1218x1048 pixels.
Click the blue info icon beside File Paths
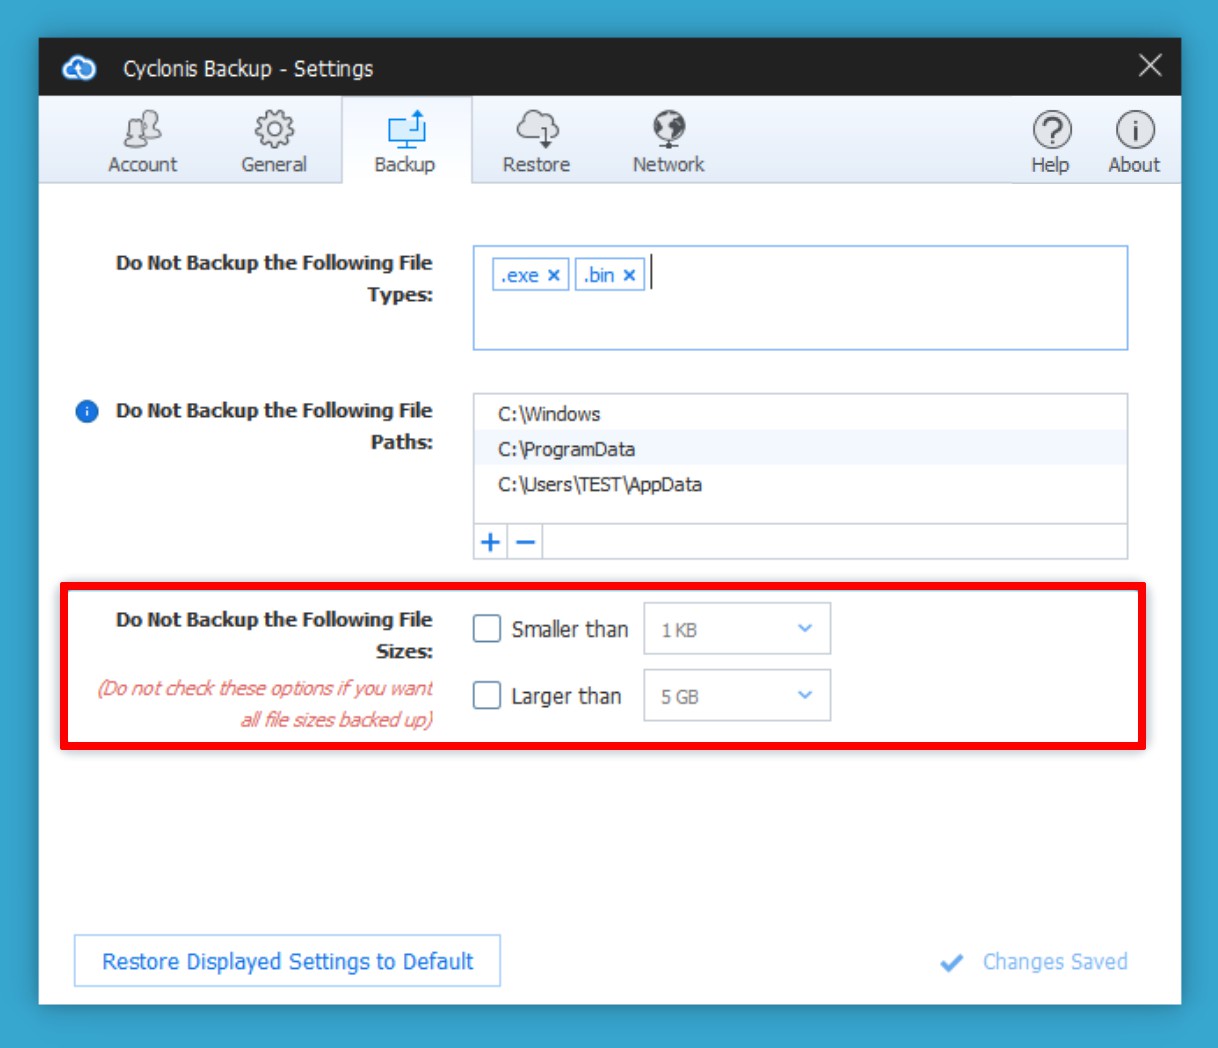tap(87, 411)
